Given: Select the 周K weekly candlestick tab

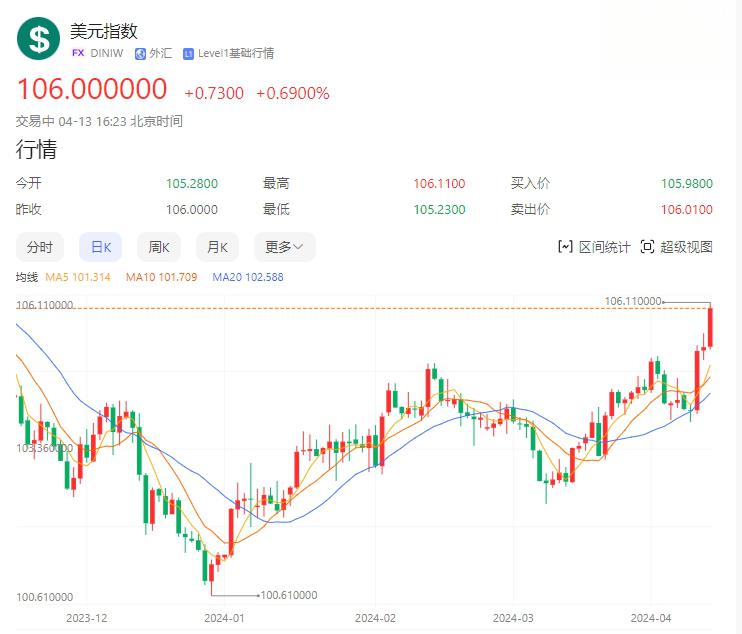Looking at the screenshot, I should tap(159, 247).
